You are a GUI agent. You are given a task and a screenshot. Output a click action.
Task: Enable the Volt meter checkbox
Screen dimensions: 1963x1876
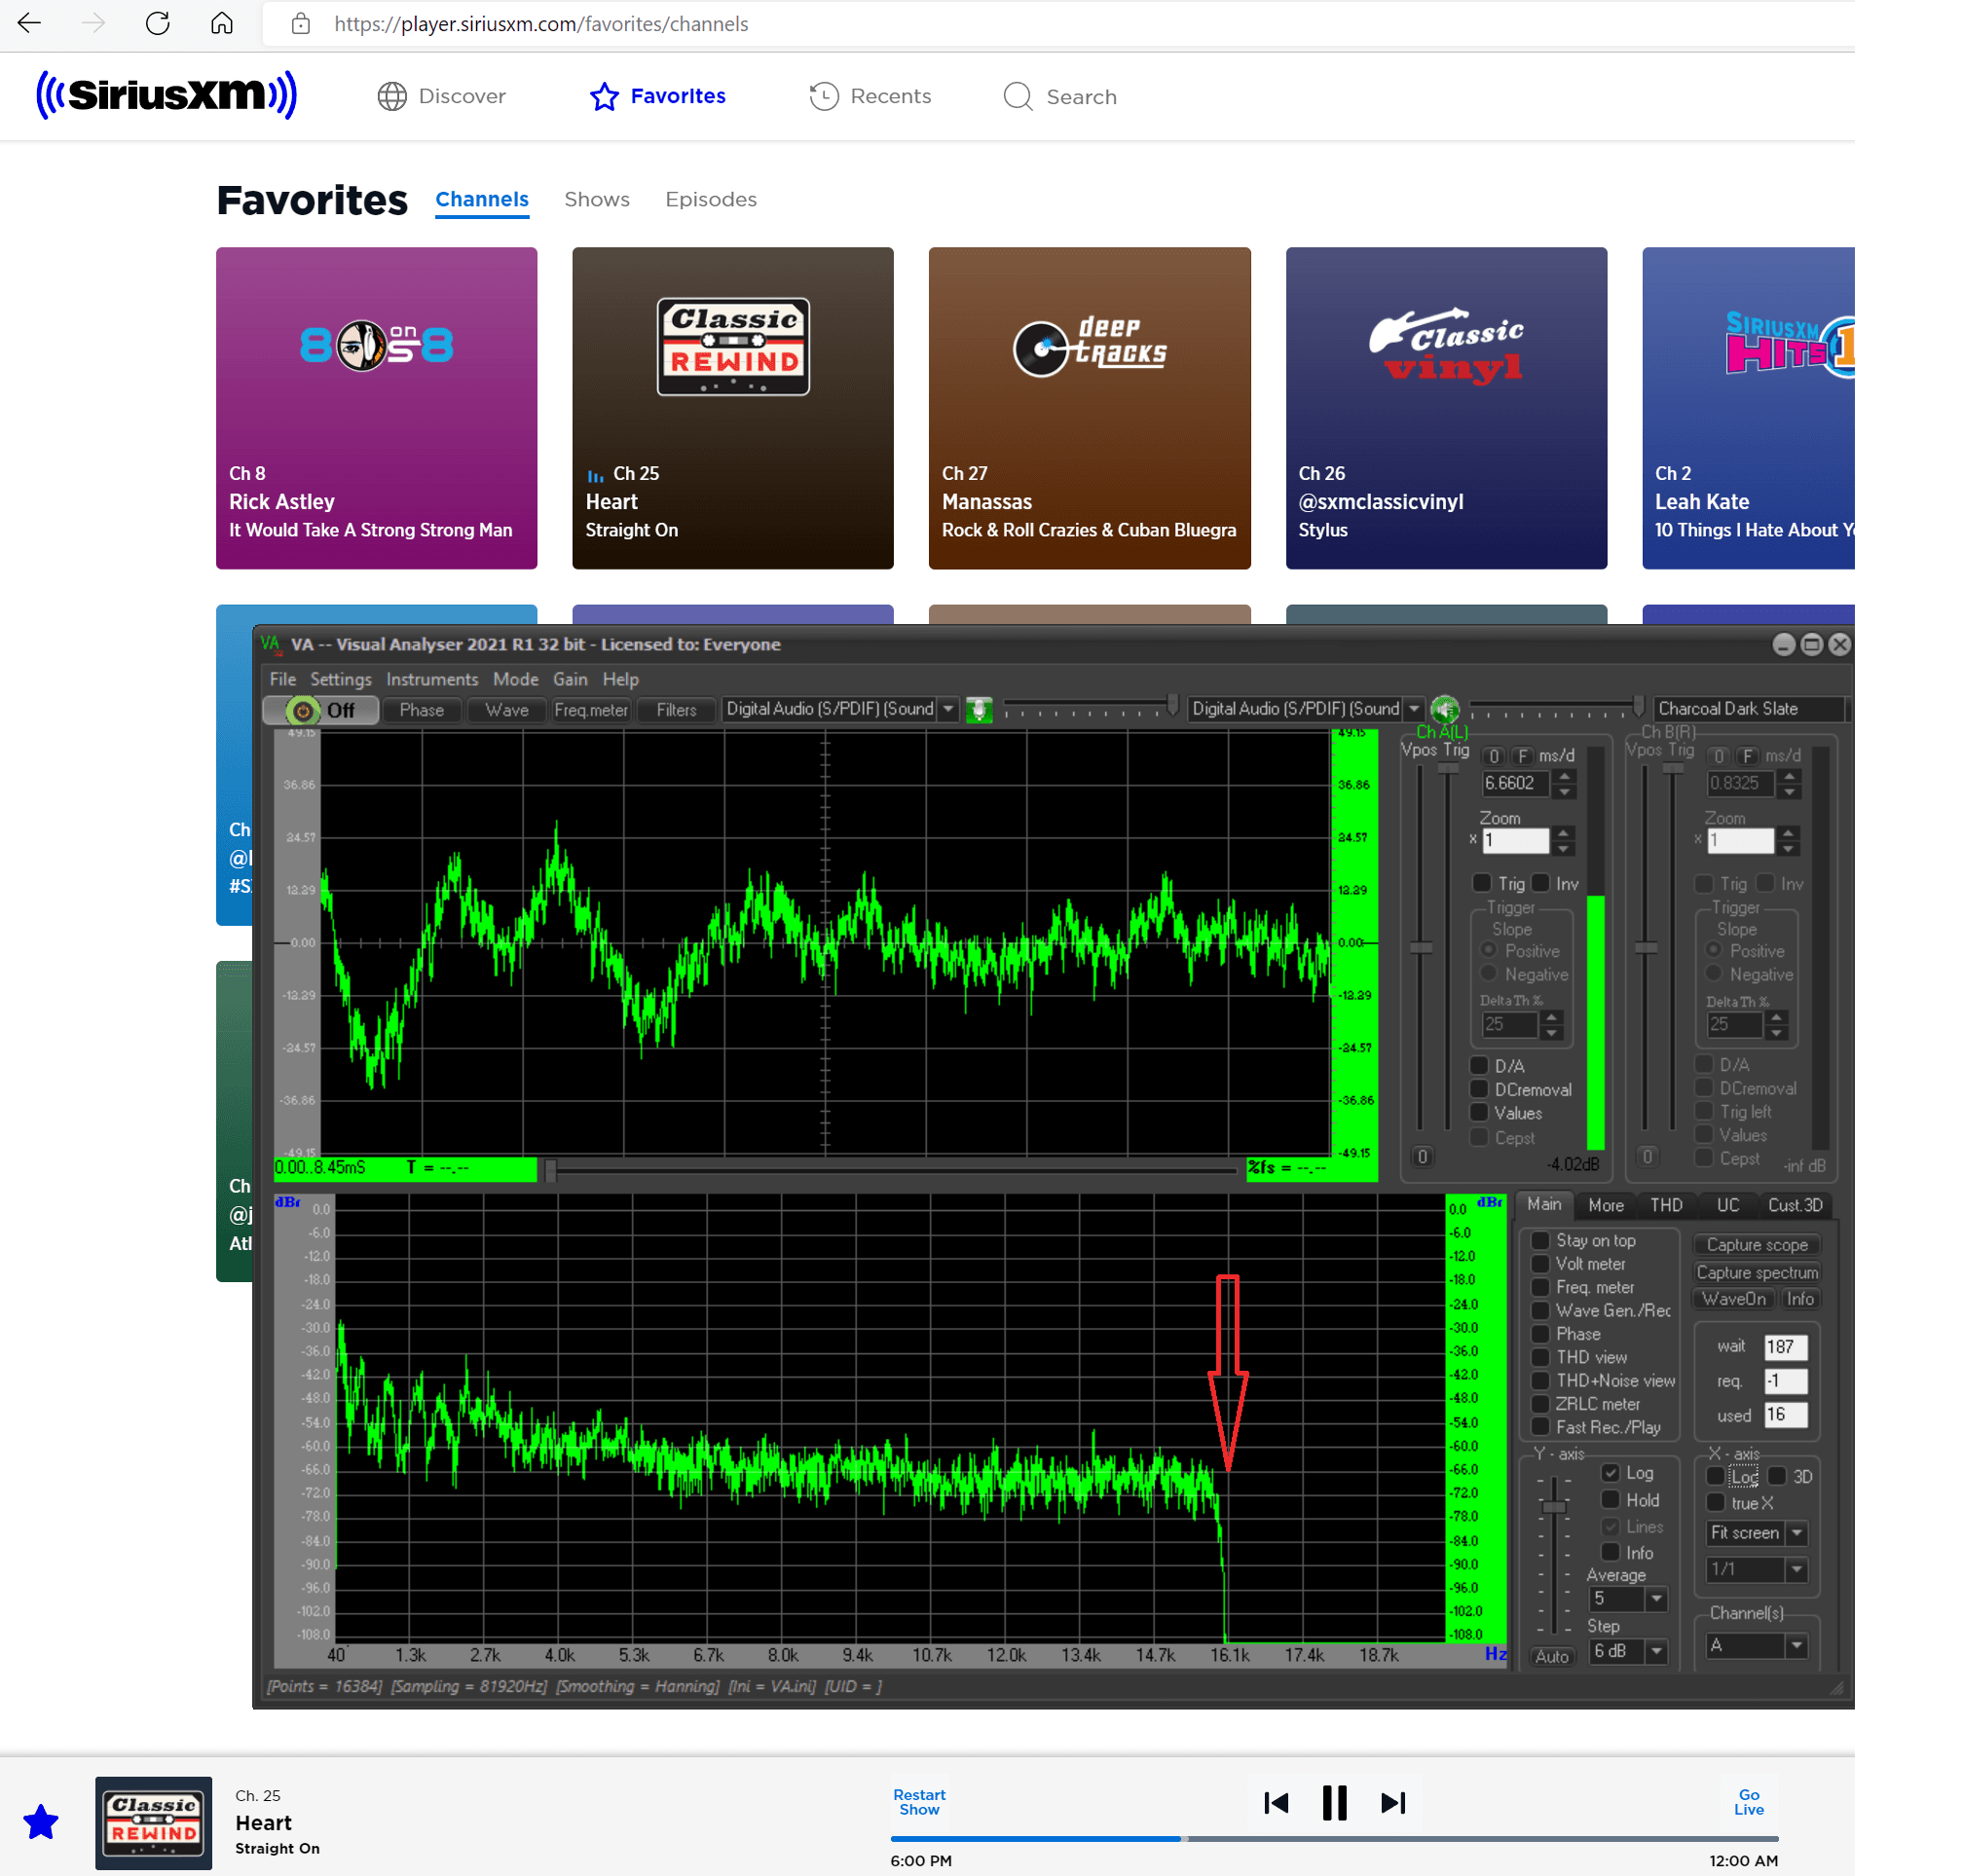(x=1541, y=1264)
